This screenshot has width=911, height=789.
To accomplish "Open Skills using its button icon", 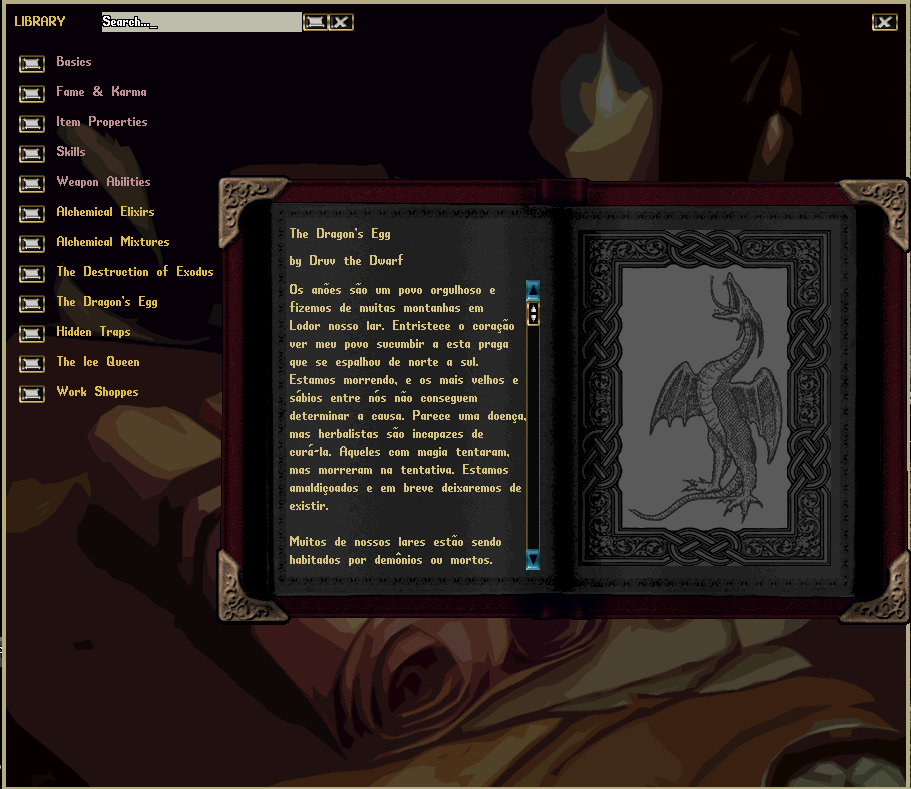I will tap(32, 154).
